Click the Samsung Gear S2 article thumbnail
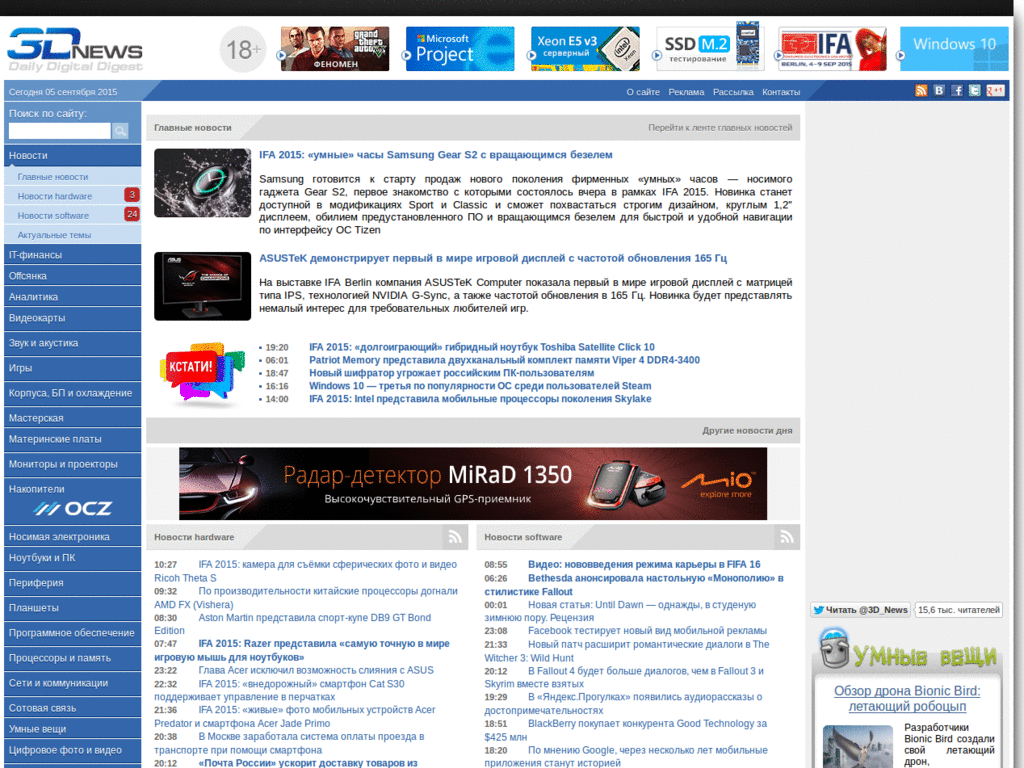Image resolution: width=1024 pixels, height=768 pixels. coord(202,183)
